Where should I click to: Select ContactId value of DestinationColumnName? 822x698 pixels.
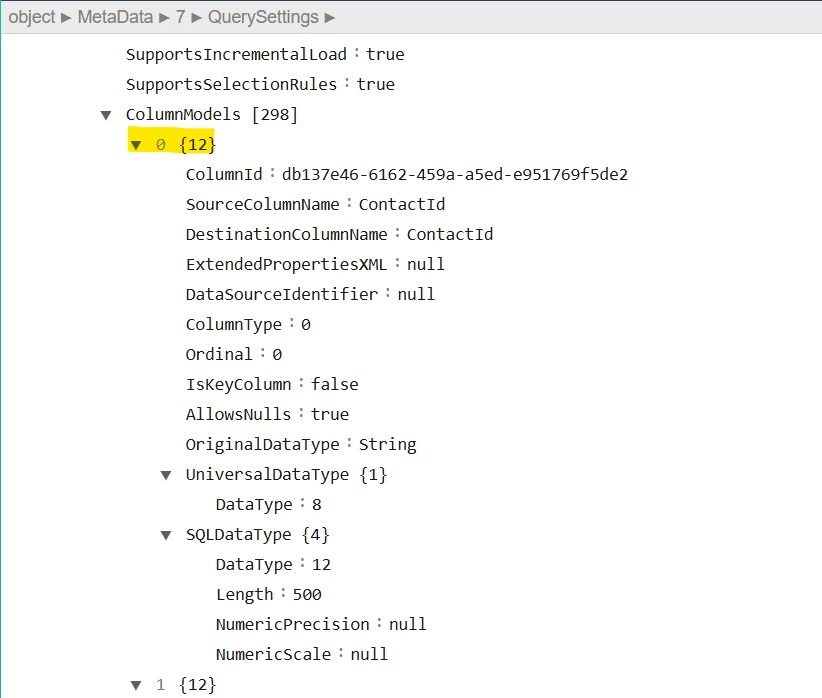[x=450, y=234]
